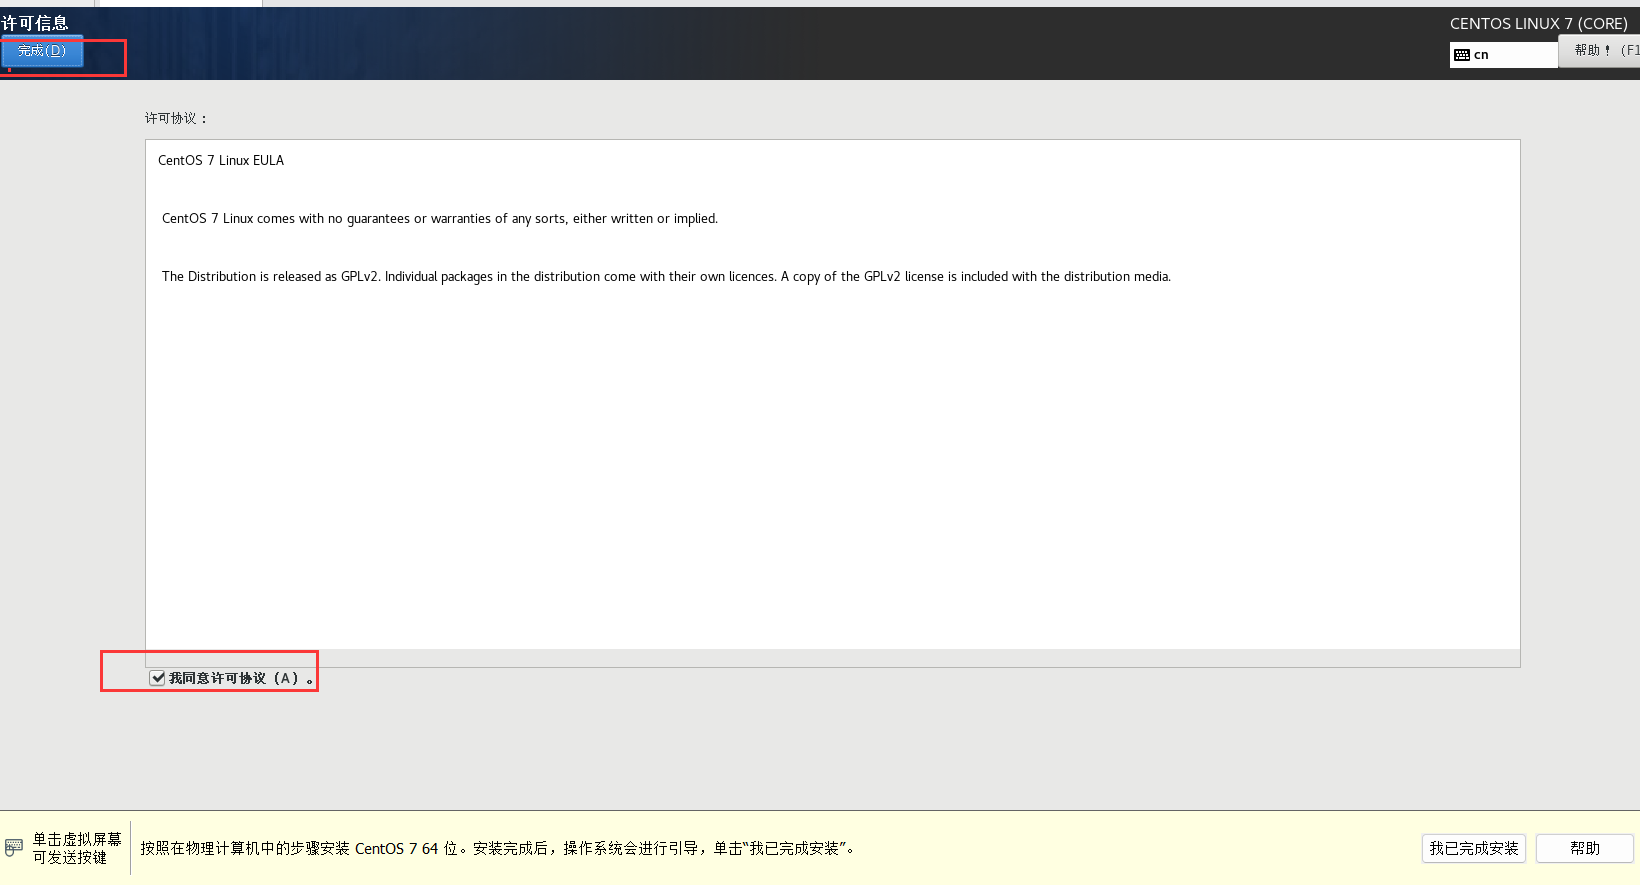This screenshot has height=885, width=1640.
Task: Click the 单击虚拟屏幕可发送按键 hint text
Action: point(77,848)
